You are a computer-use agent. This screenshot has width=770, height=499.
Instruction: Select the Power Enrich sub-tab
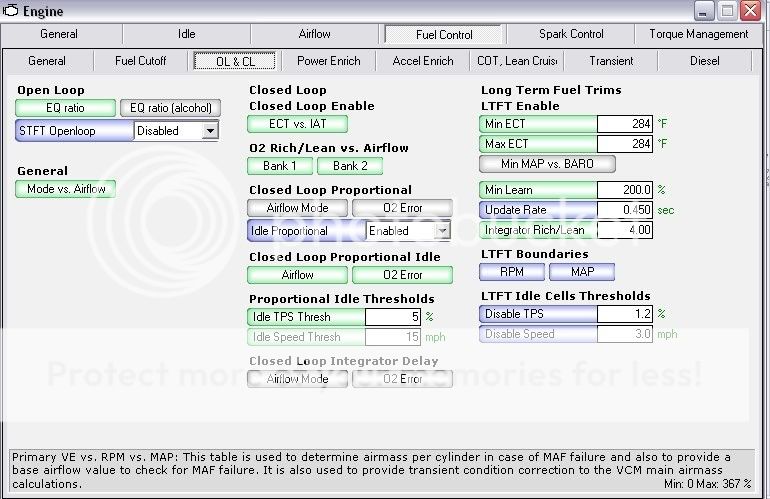coord(329,61)
